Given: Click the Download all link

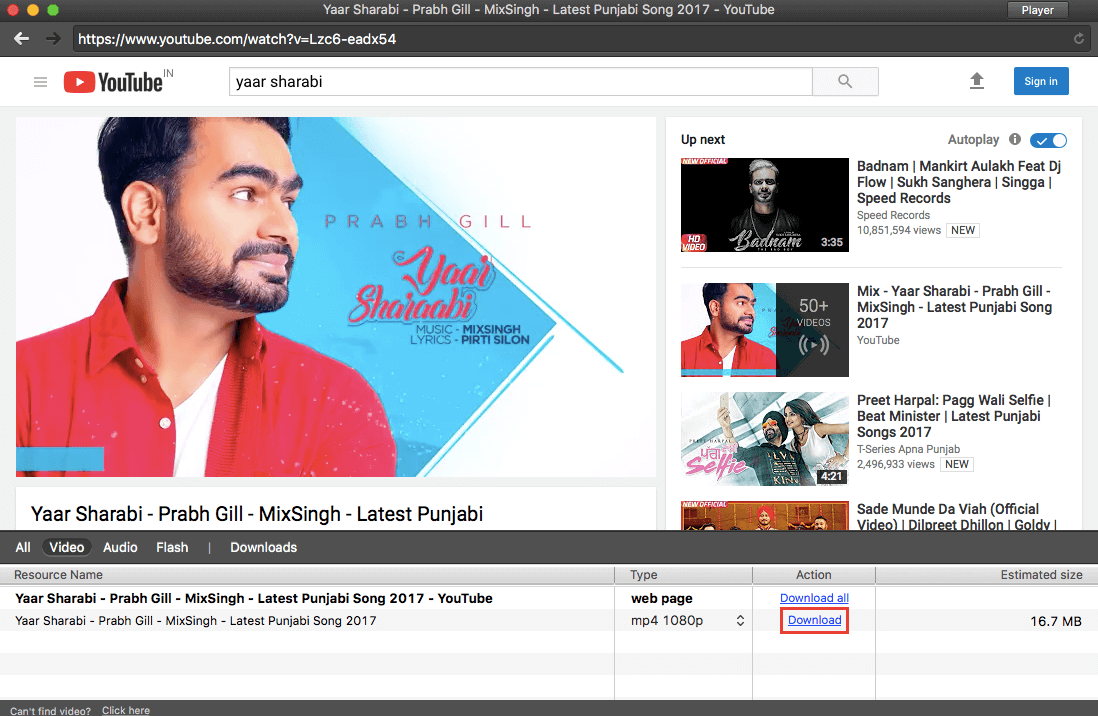Looking at the screenshot, I should (814, 598).
